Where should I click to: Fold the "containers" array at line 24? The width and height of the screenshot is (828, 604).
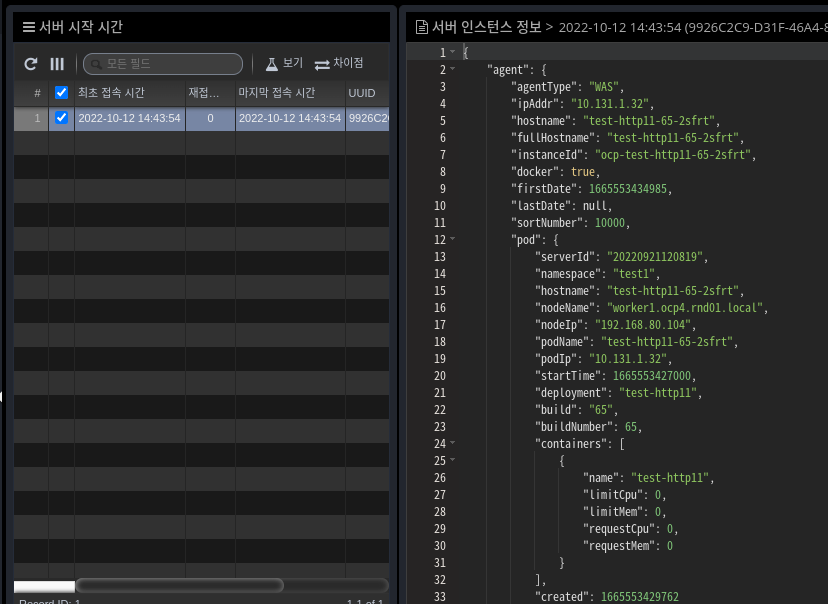[x=452, y=444]
